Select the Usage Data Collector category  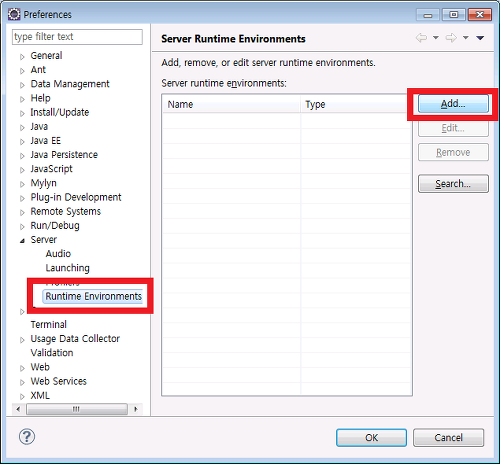[75, 339]
